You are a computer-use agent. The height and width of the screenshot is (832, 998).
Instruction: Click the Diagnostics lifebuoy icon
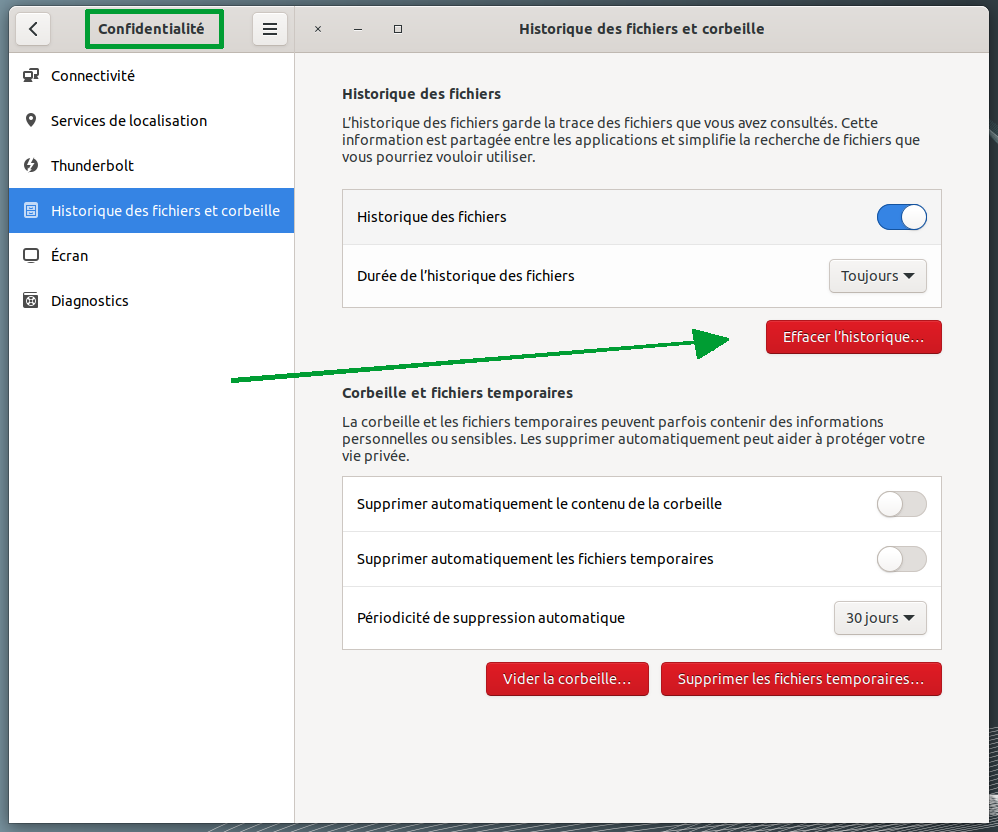click(31, 300)
